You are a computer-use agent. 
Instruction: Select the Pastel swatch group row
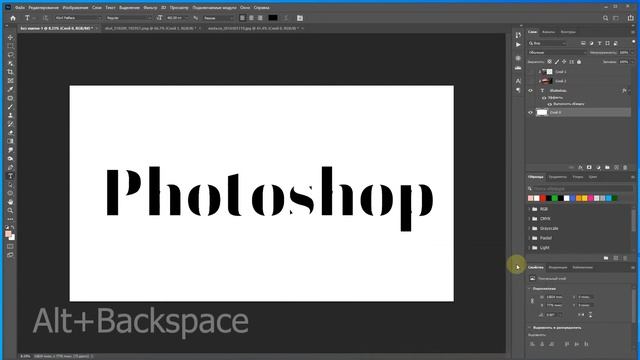[579, 238]
